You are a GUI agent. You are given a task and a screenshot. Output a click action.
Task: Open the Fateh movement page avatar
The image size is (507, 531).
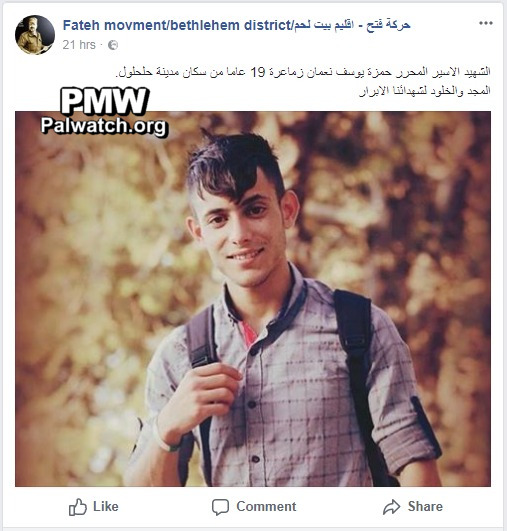click(35, 35)
